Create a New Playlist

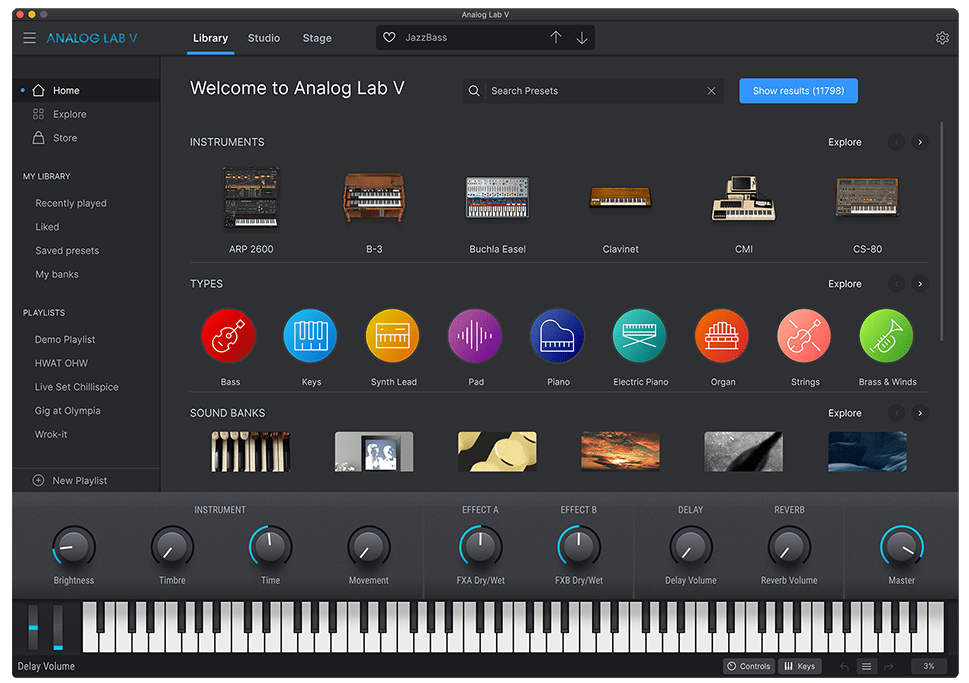click(x=78, y=481)
